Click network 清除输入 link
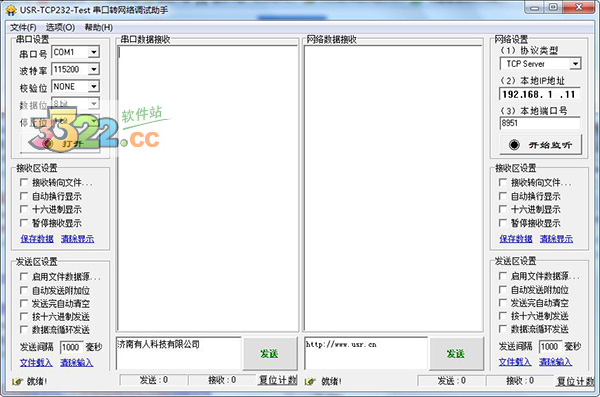Viewport: 600px width, 397px height. click(556, 362)
